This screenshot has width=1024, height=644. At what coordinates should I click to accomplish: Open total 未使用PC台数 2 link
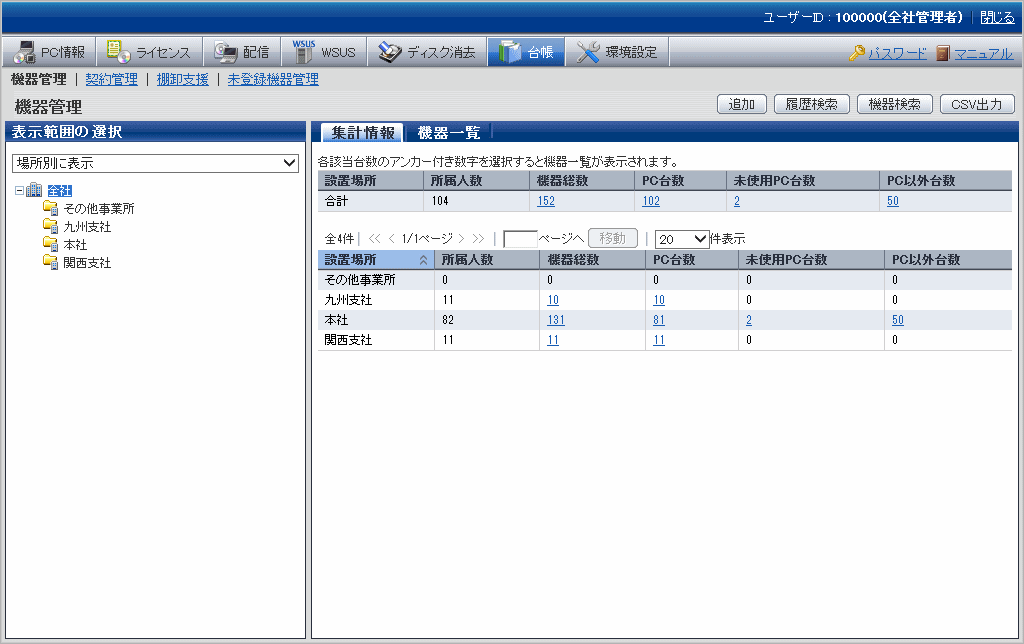(737, 201)
